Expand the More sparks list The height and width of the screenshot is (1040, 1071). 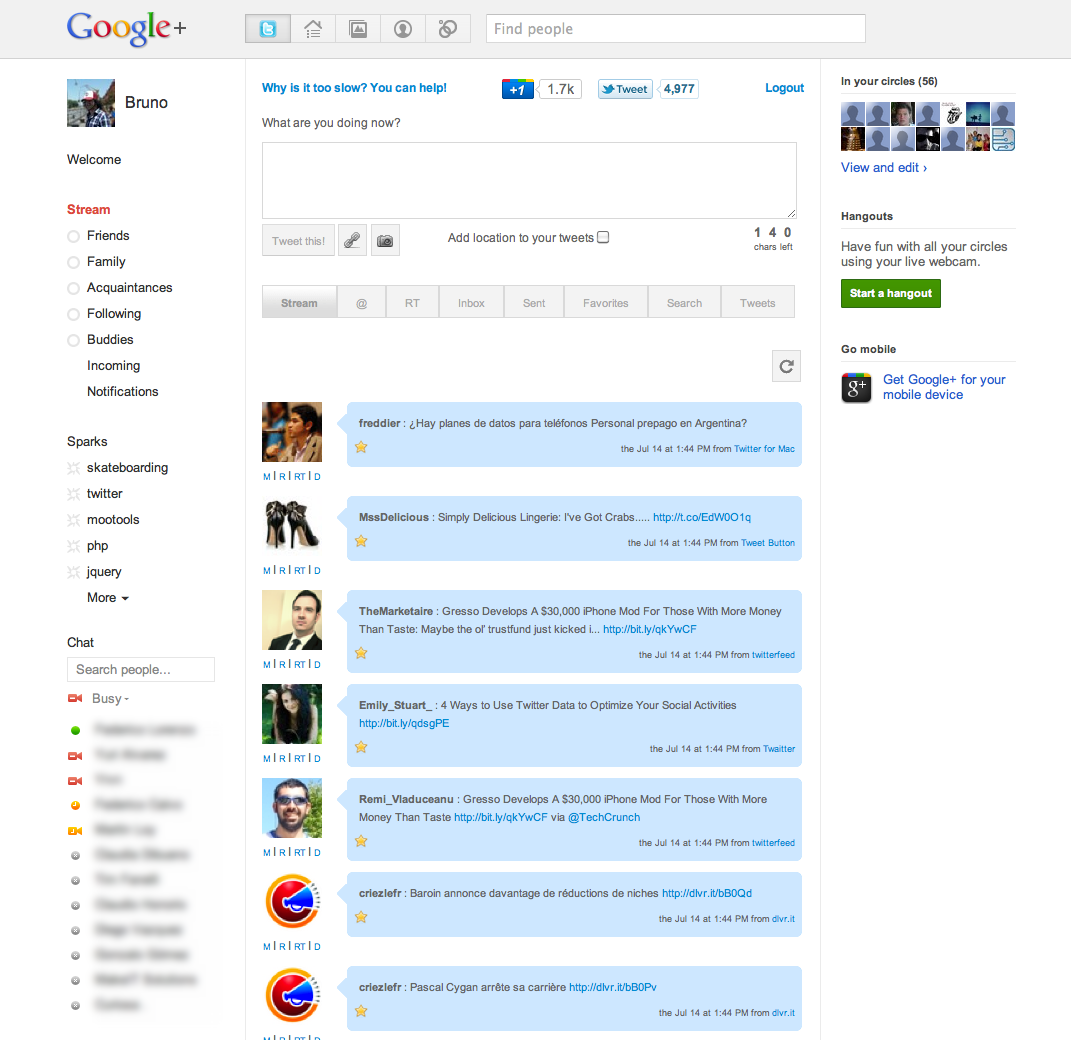106,597
